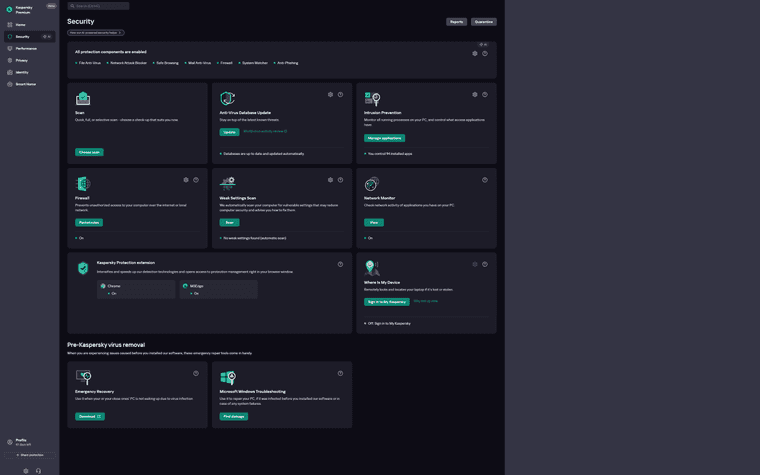Open Weak Settings Scan settings gear
The height and width of the screenshot is (475, 760).
tap(331, 180)
